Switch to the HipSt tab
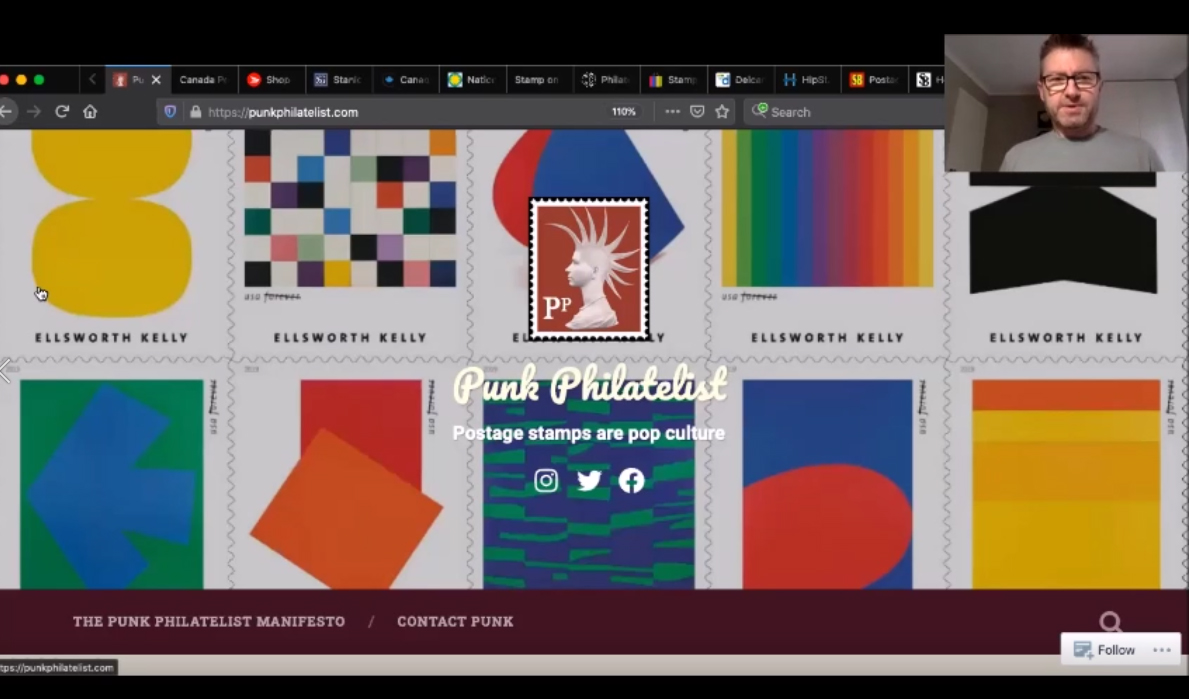1189x699 pixels. 806,80
